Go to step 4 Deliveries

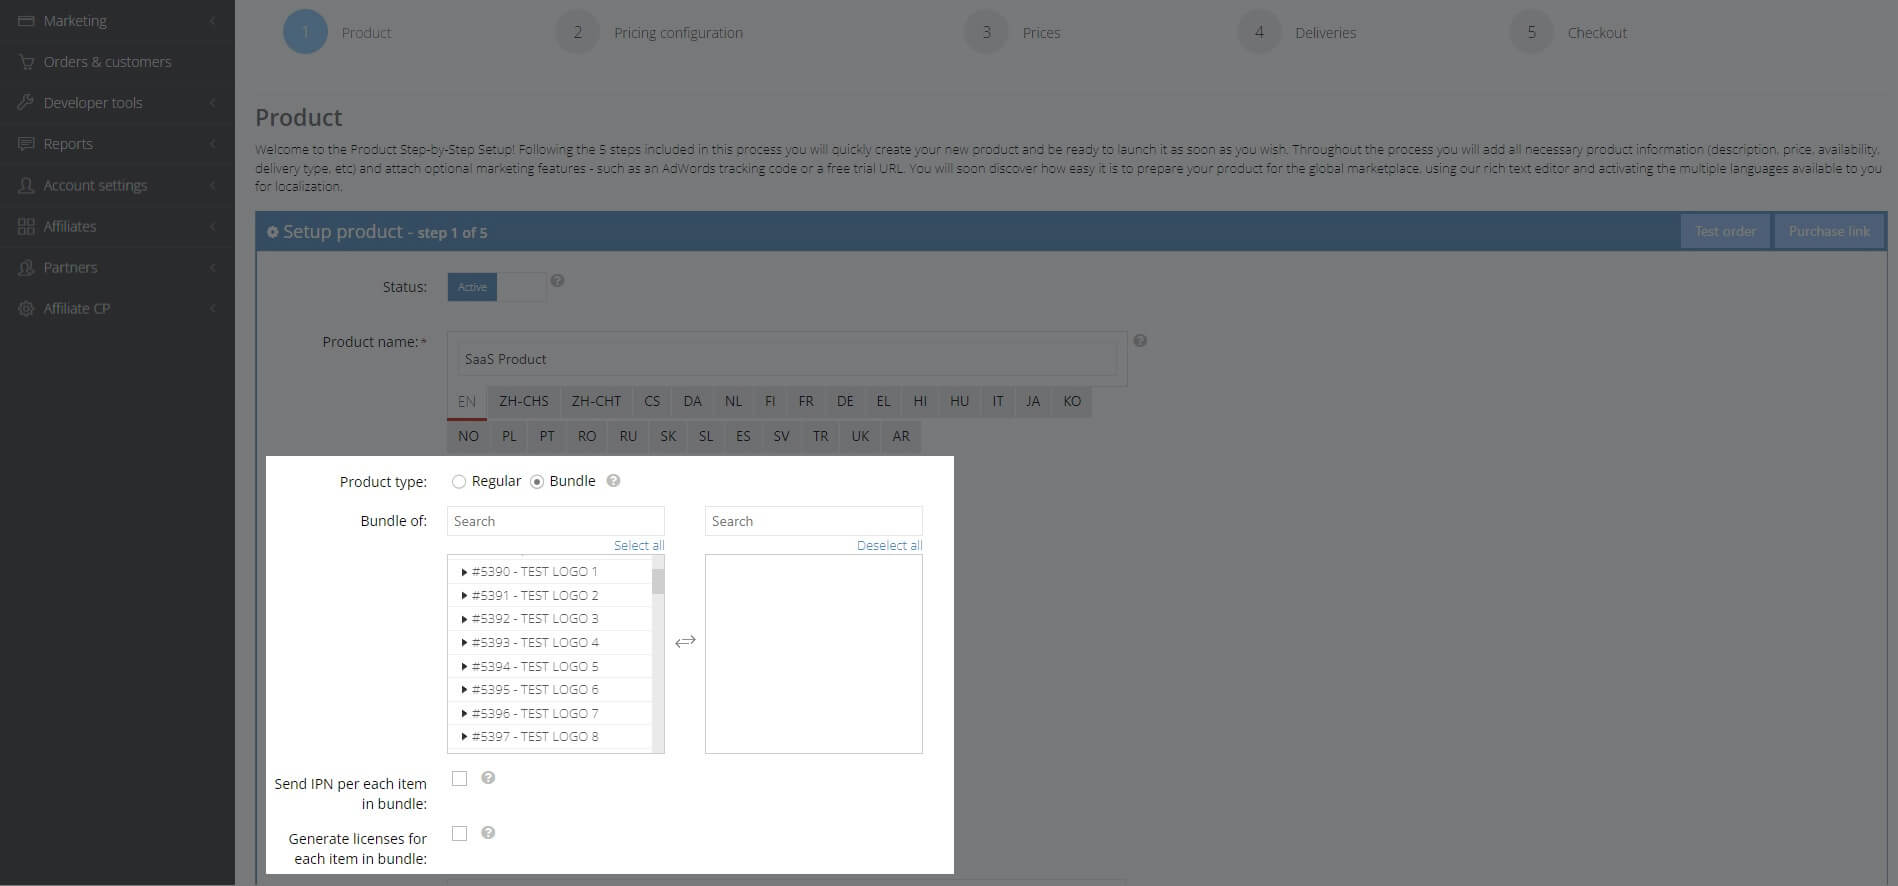[1297, 33]
